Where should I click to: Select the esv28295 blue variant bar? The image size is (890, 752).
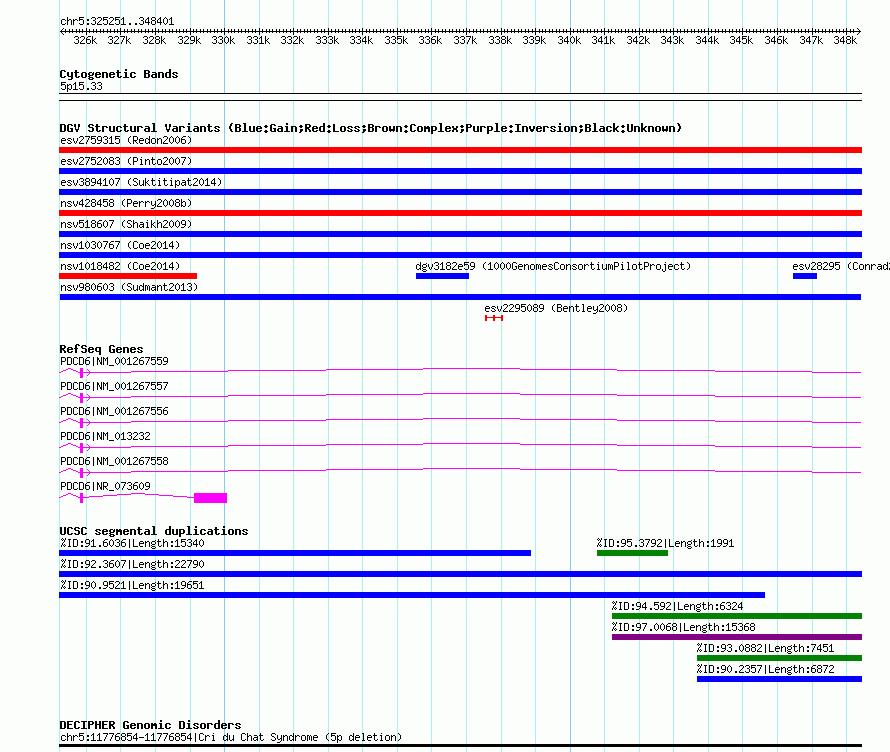(805, 276)
